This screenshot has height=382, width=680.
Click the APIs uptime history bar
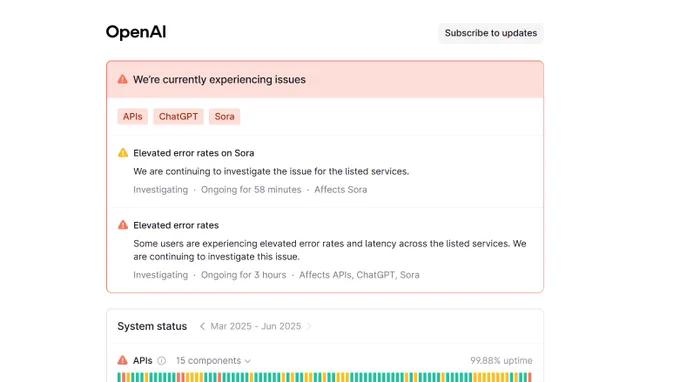[x=324, y=377]
